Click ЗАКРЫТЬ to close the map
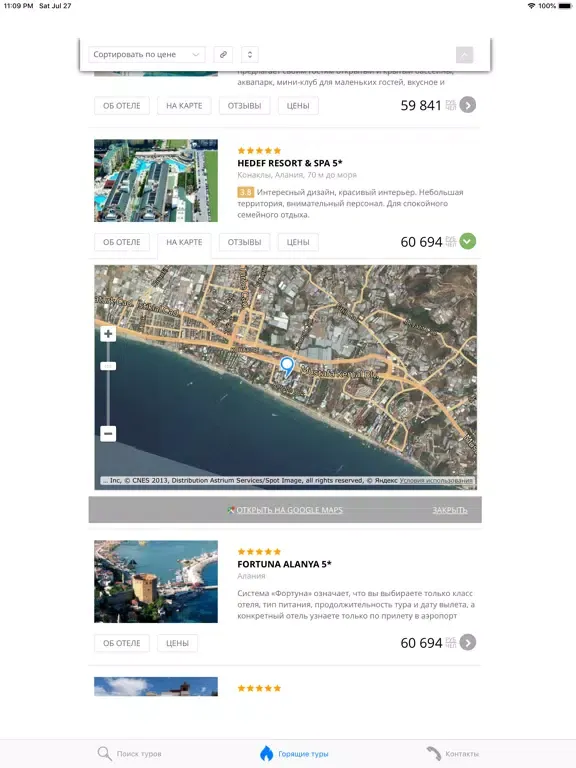This screenshot has height=768, width=576. point(450,510)
